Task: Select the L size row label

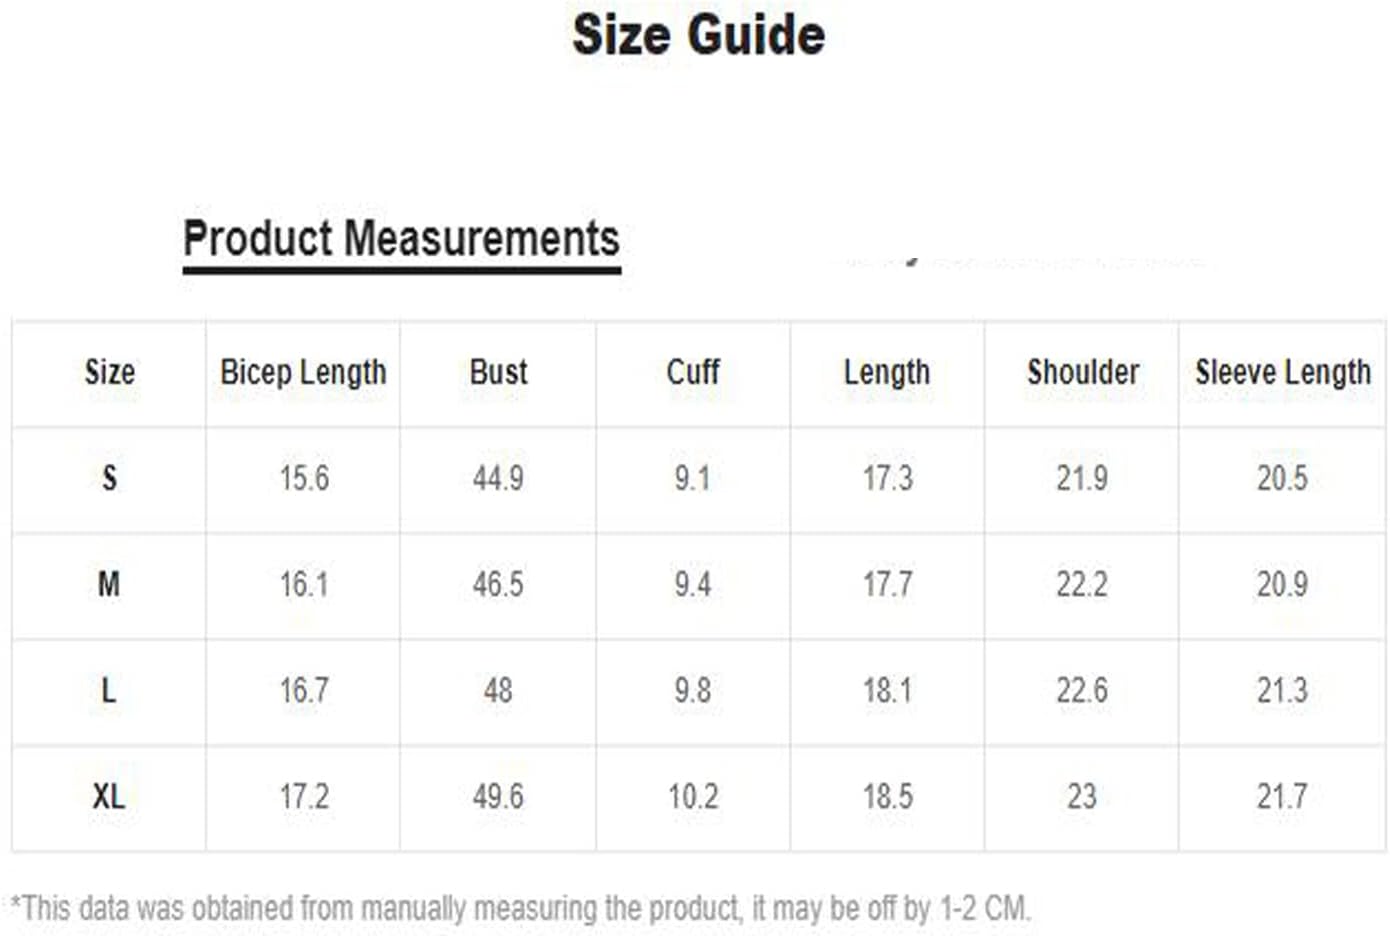Action: pos(109,691)
